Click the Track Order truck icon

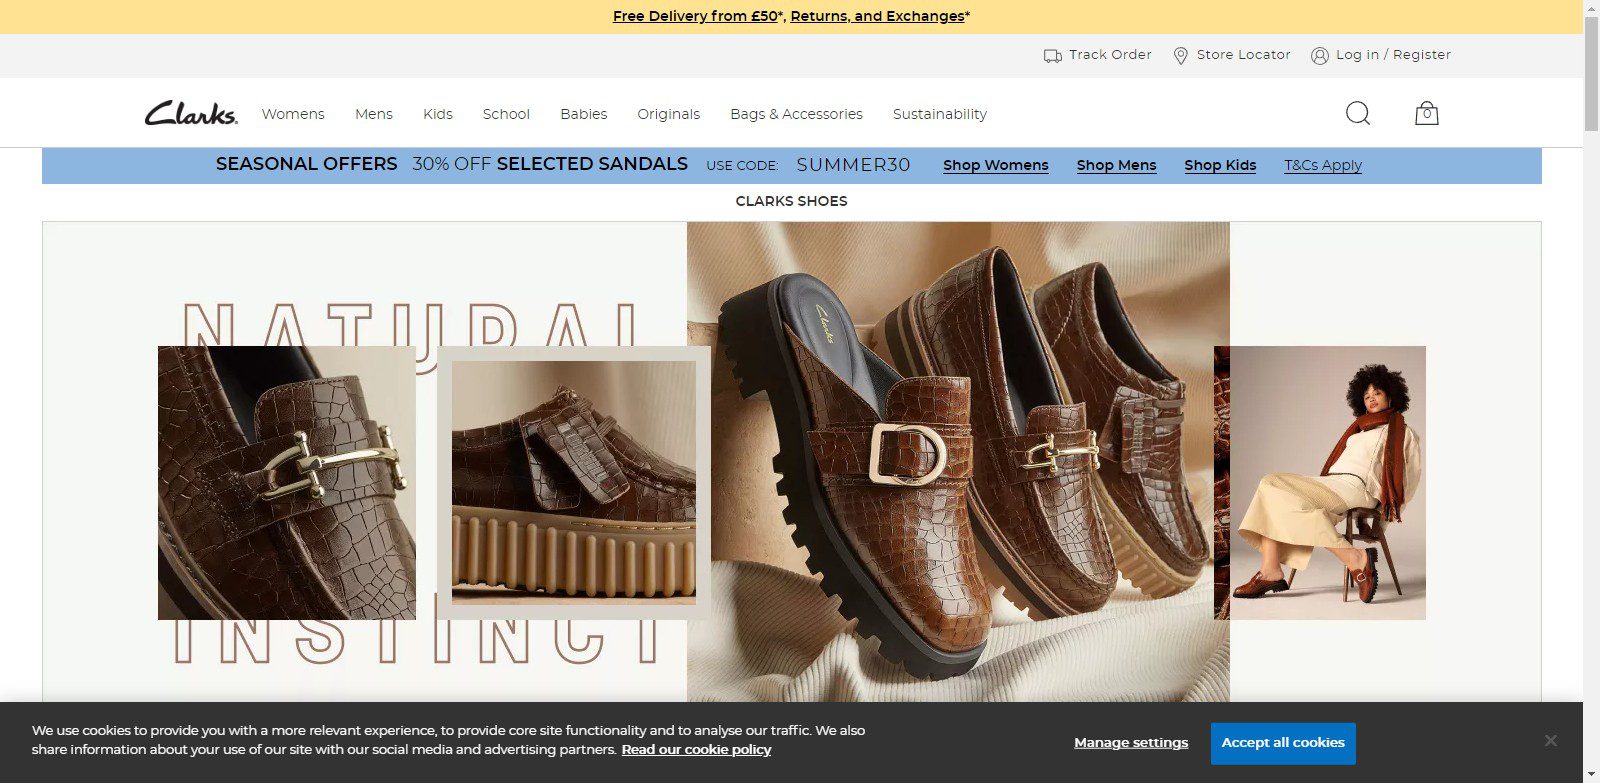pos(1052,56)
